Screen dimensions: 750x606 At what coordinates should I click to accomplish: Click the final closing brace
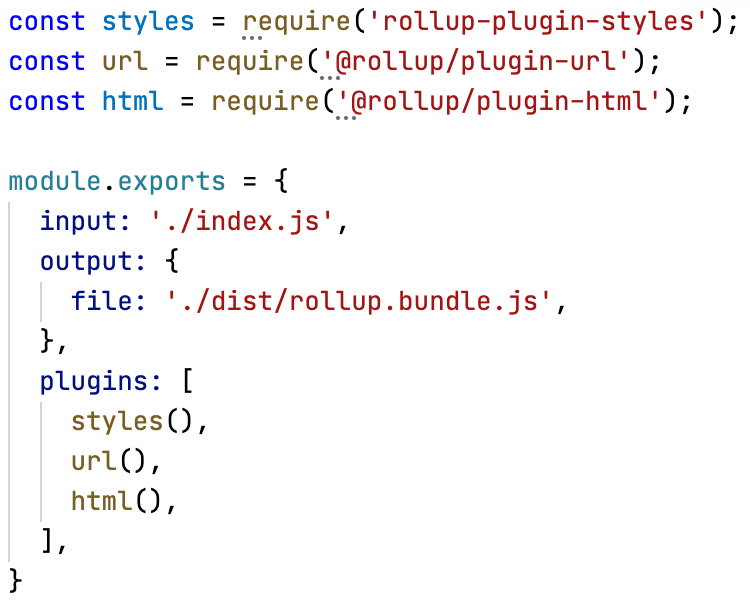(15, 581)
